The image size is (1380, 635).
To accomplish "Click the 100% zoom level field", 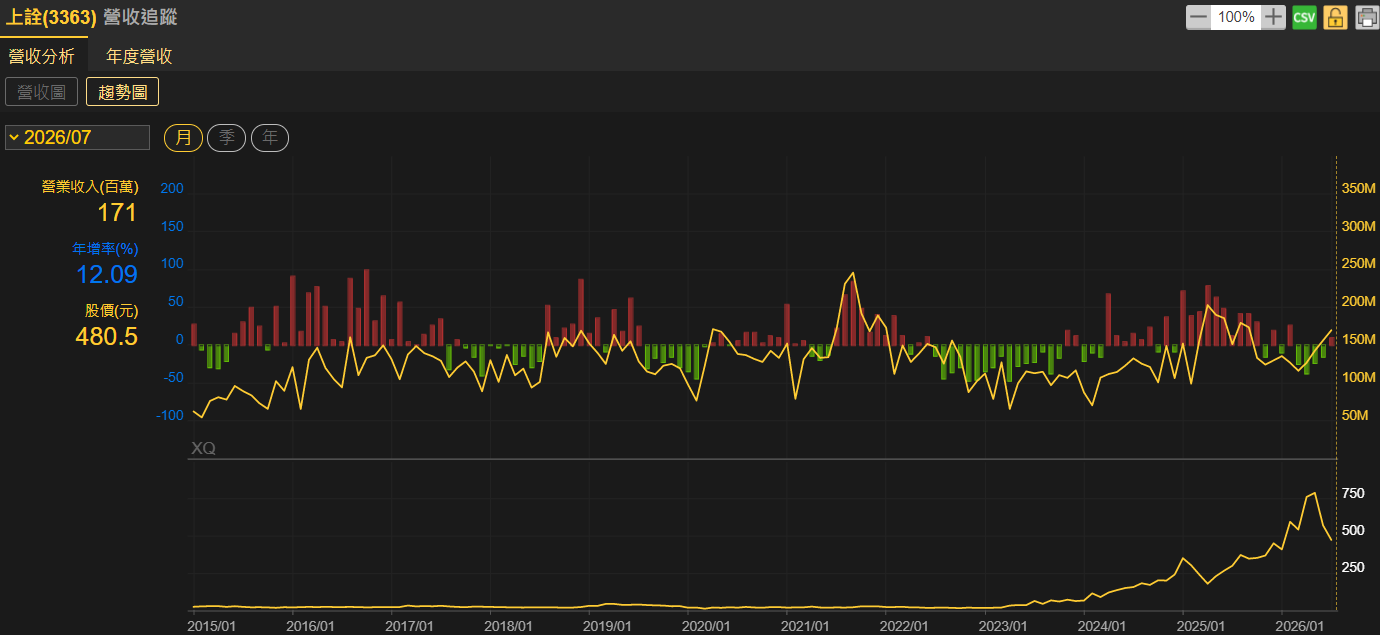I will (1236, 17).
